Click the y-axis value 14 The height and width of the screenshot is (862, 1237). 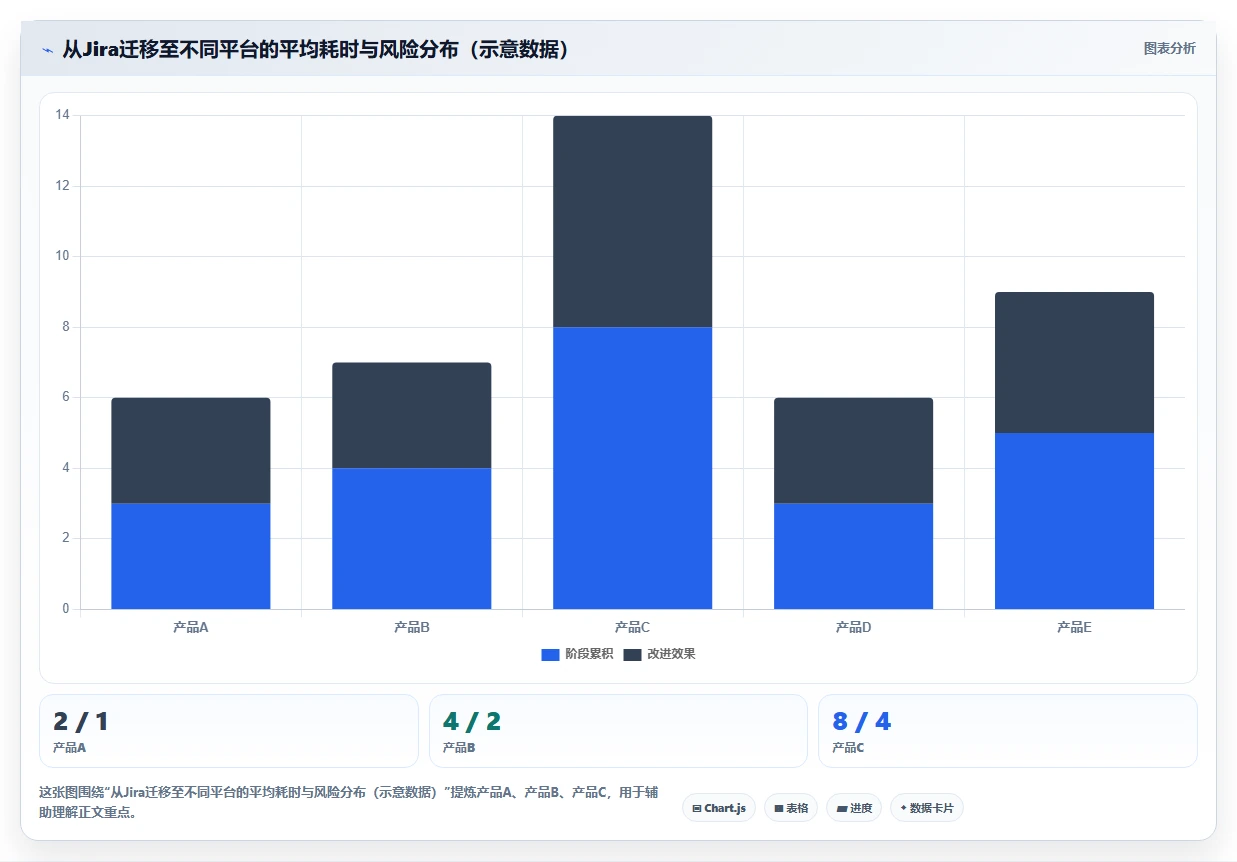pos(63,115)
